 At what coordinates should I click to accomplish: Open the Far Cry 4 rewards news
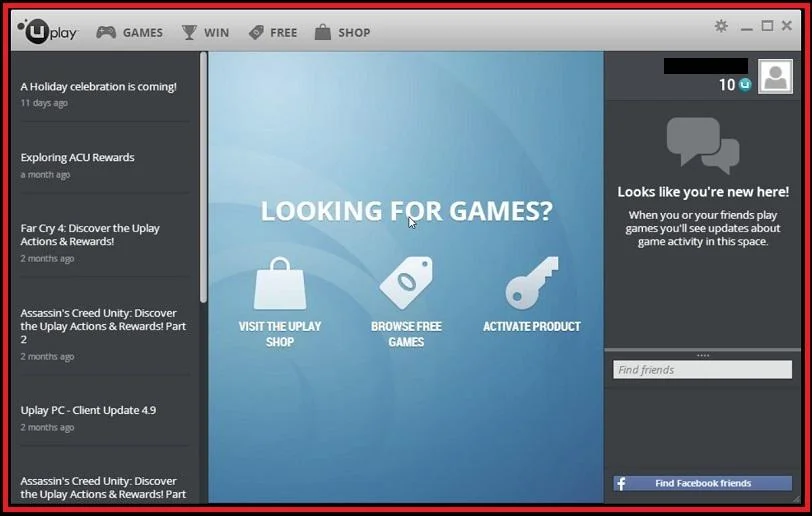coord(90,235)
